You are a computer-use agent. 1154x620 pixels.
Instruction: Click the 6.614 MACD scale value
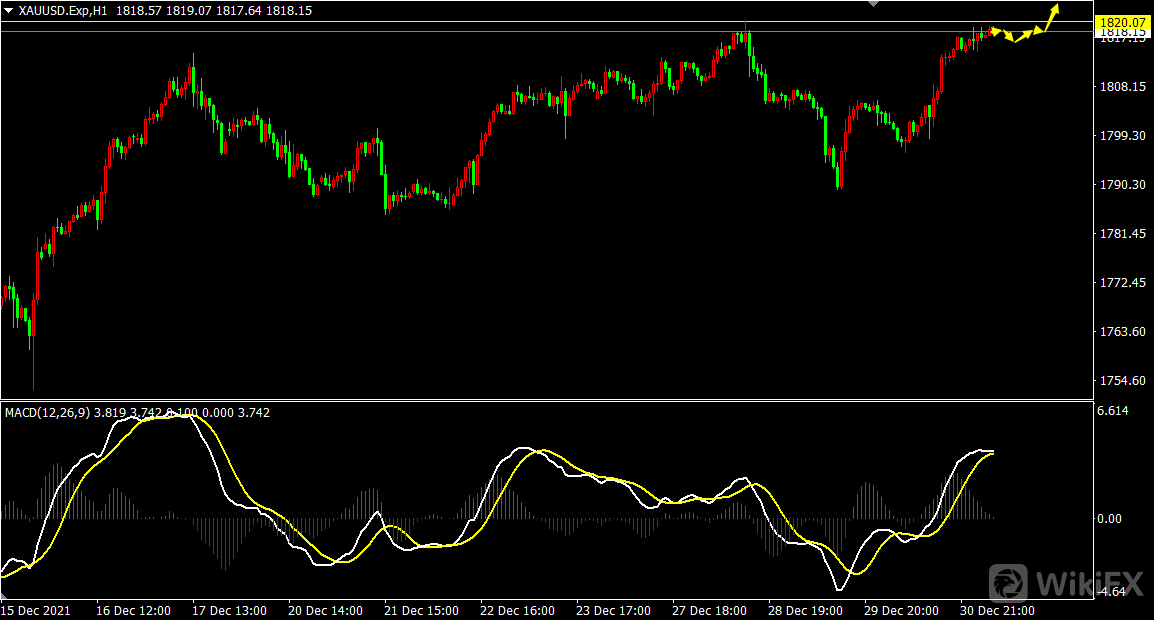pyautogui.click(x=1113, y=411)
